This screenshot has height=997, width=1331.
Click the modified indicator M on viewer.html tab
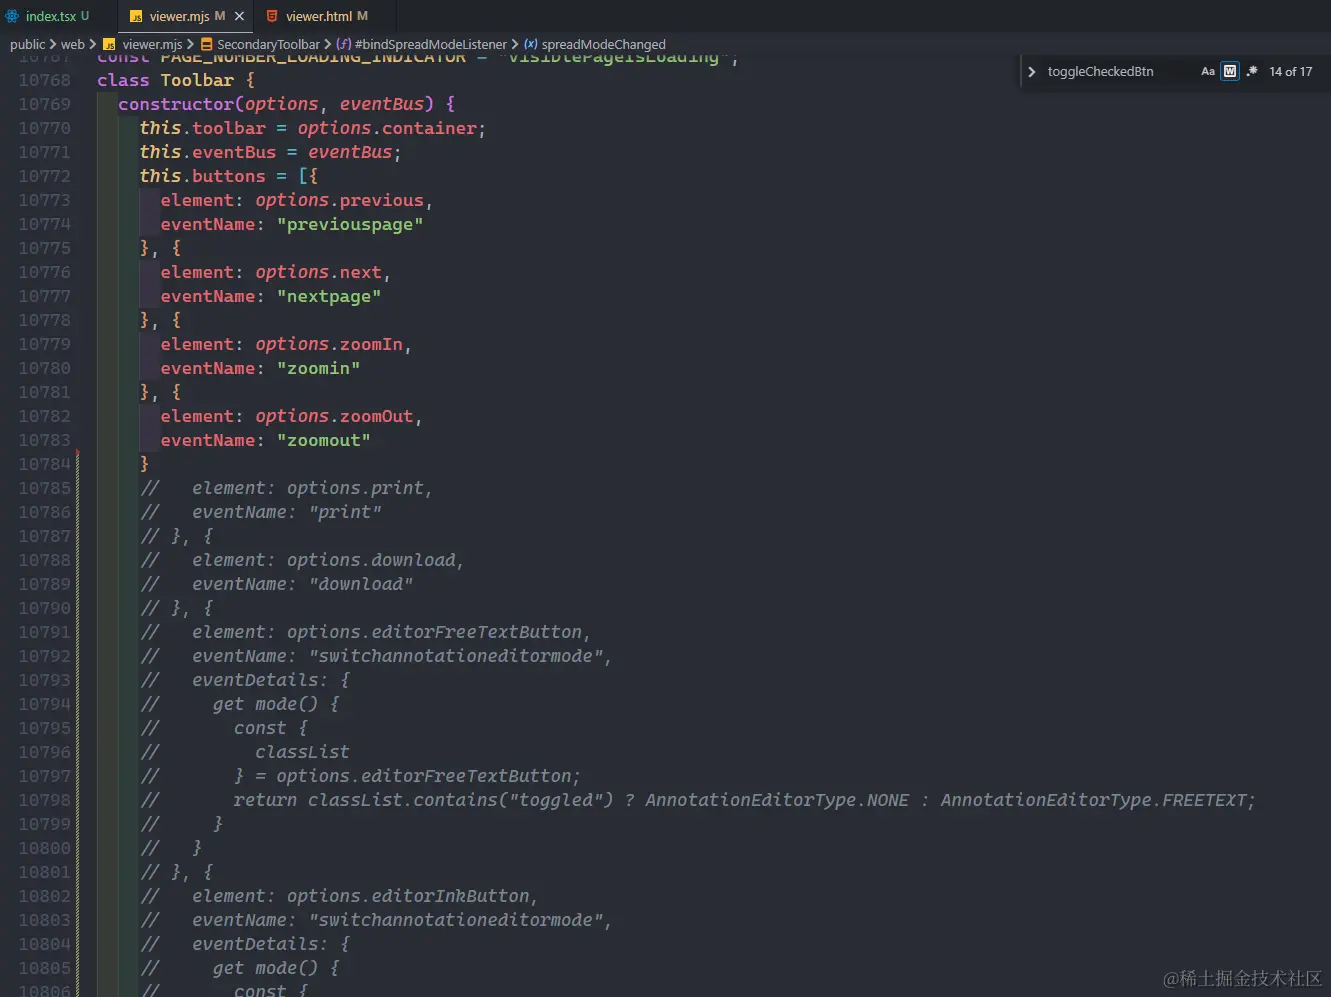click(364, 16)
